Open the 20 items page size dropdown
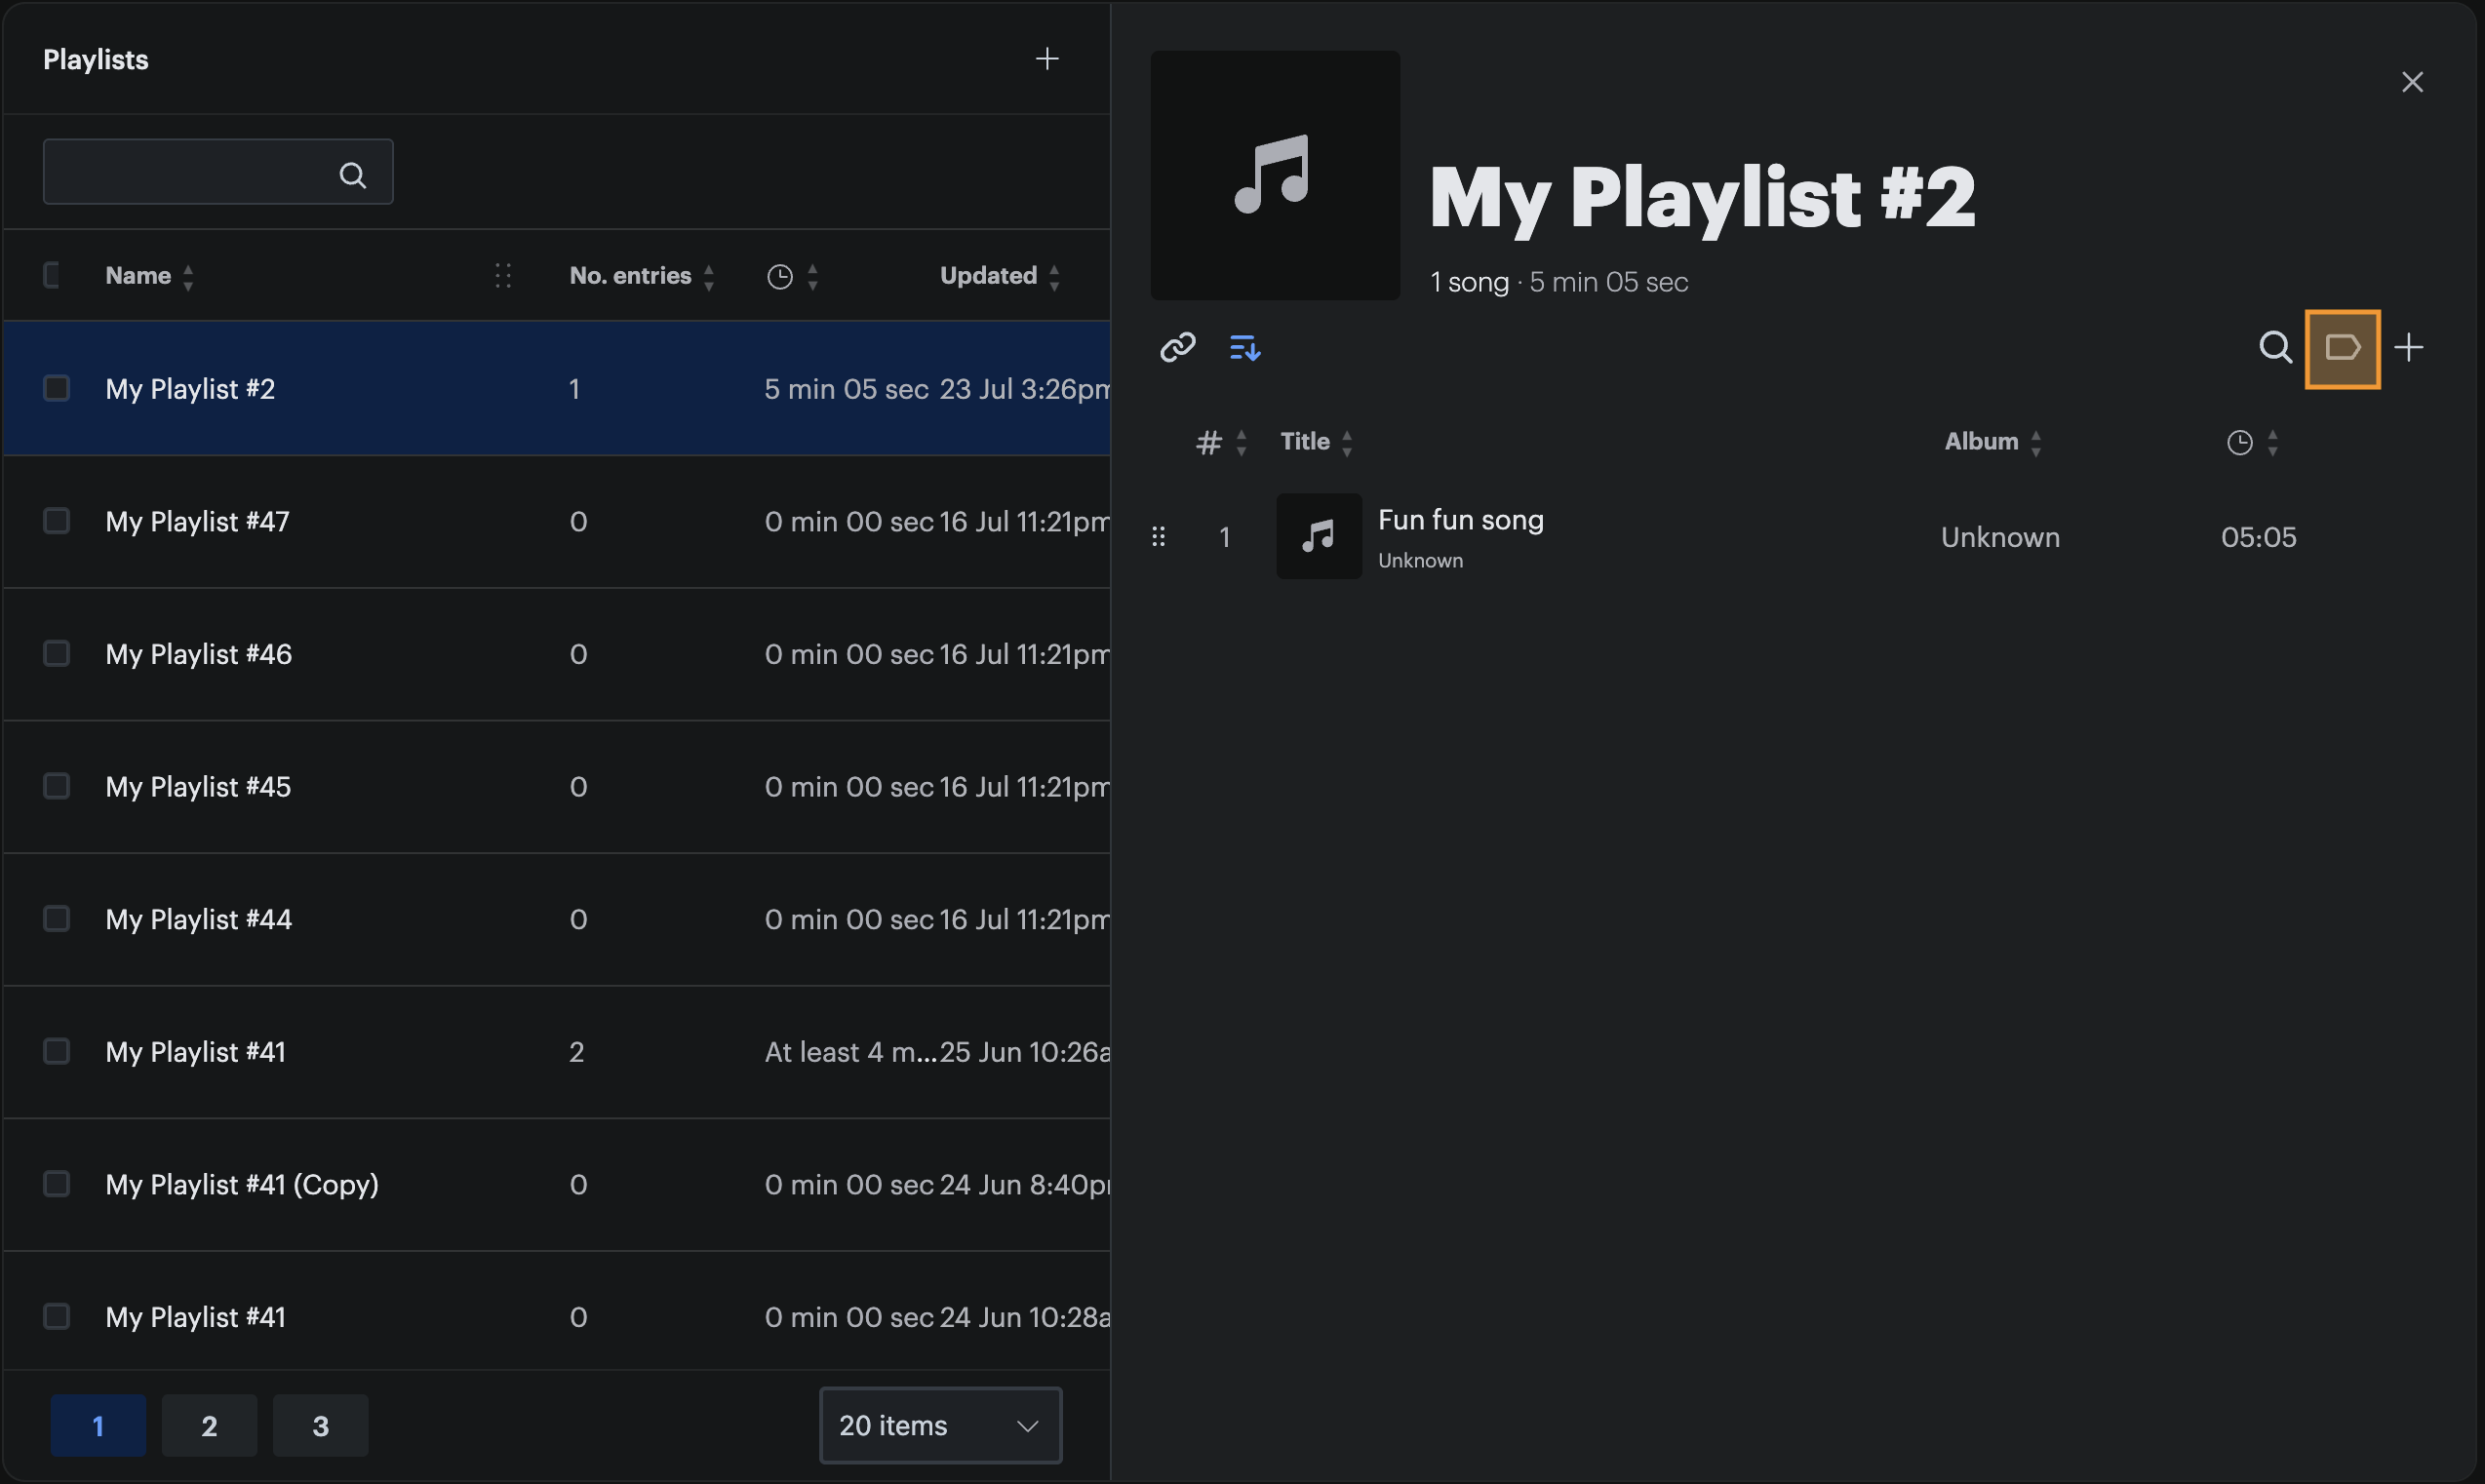Screen dimensions: 2485x1484 point(940,1425)
